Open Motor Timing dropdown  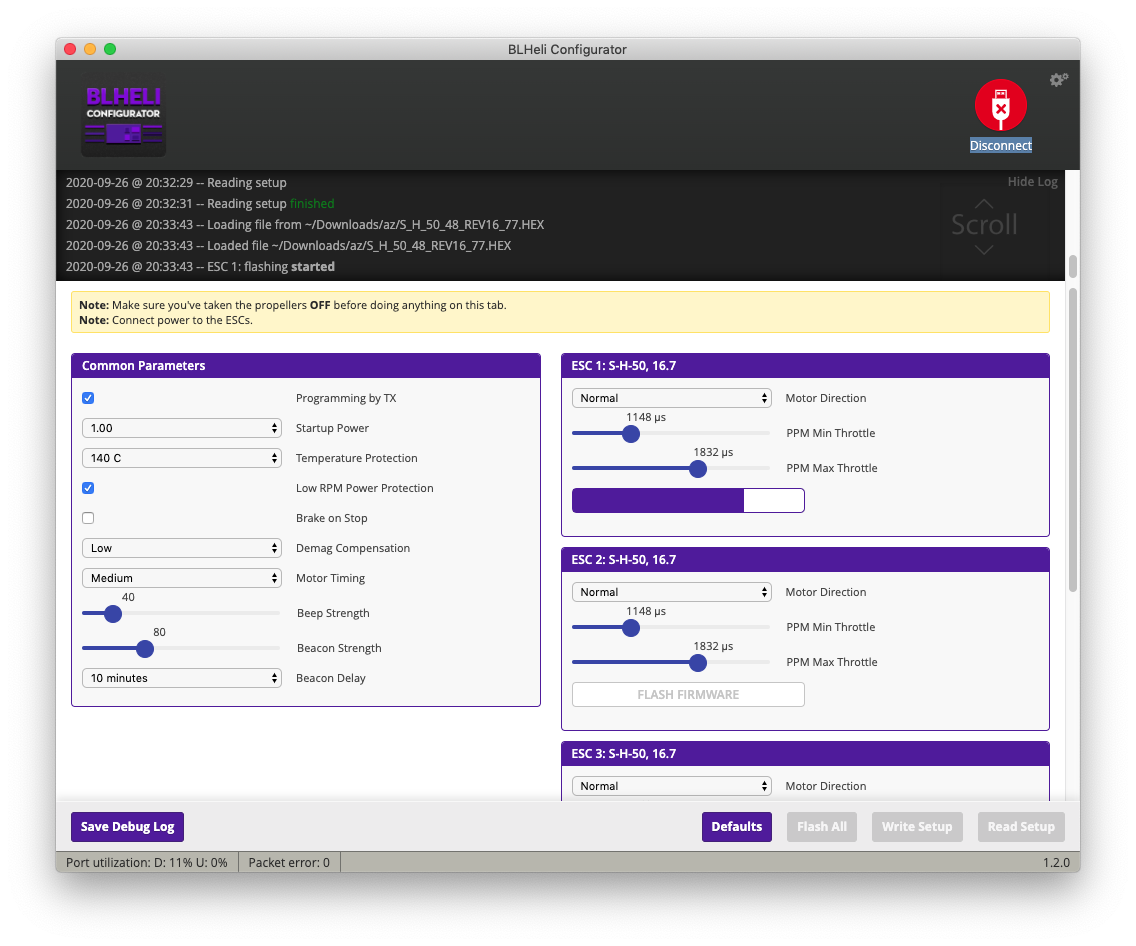click(182, 578)
